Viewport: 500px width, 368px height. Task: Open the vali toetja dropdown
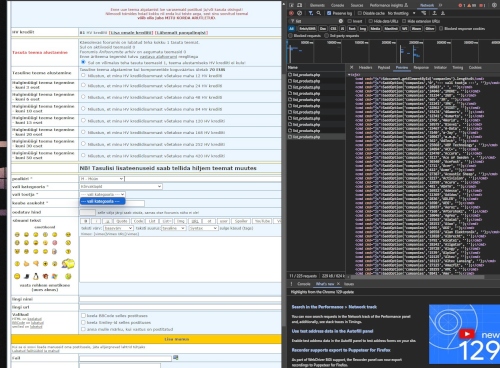pos(102,194)
